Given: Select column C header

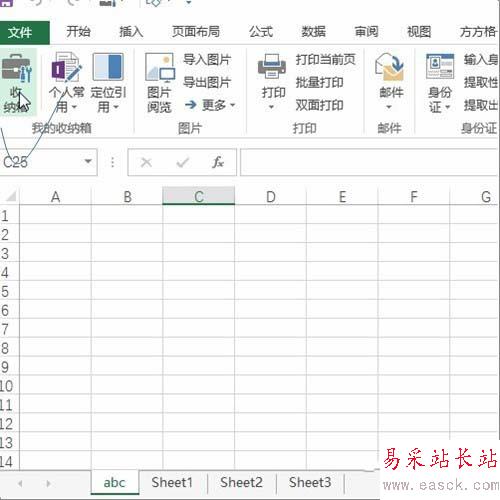Looking at the screenshot, I should tap(199, 196).
